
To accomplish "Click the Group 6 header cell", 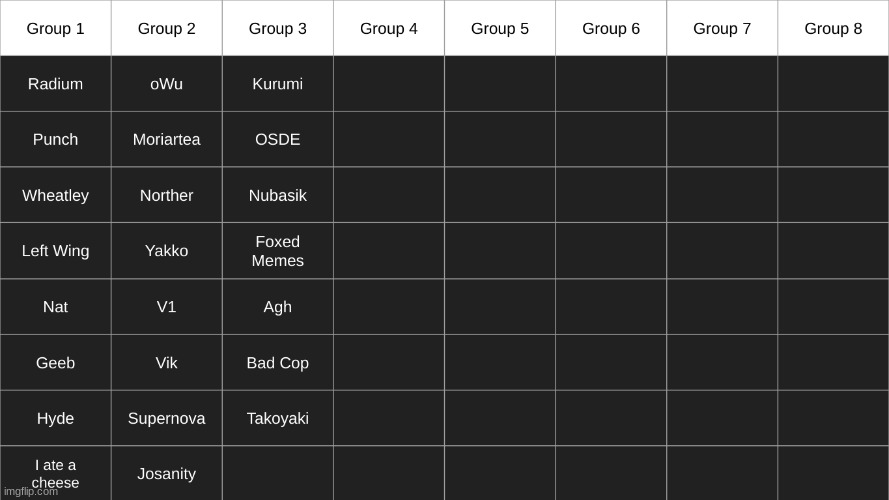I will pos(611,28).
